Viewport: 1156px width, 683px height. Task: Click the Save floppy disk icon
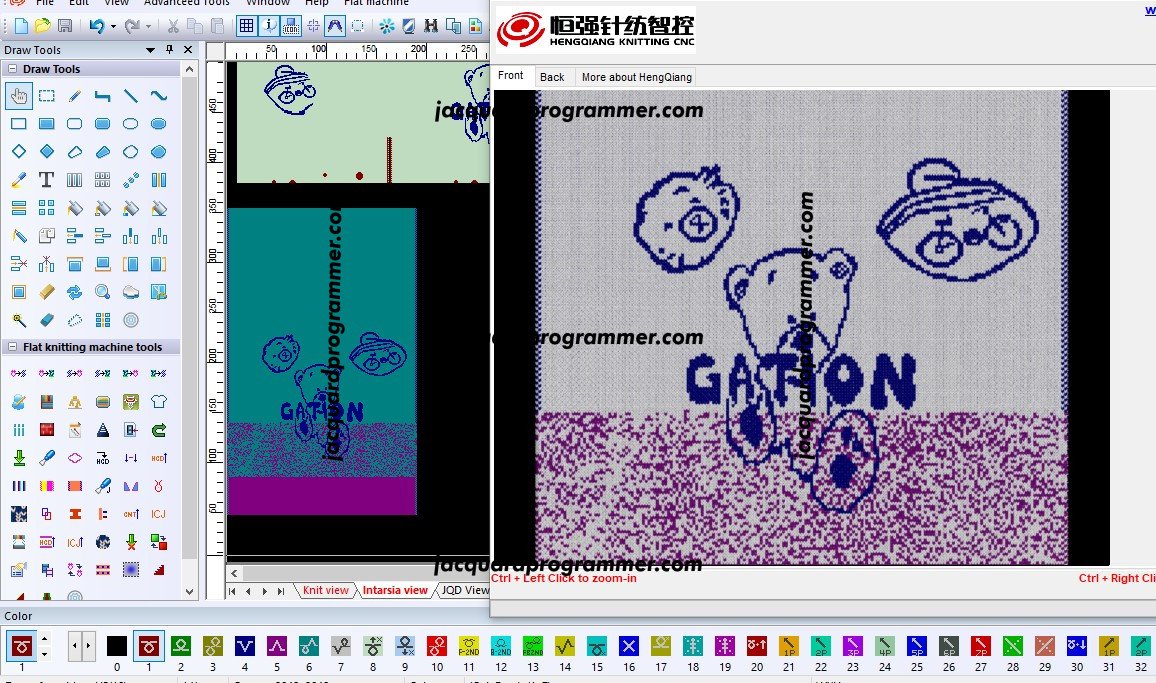point(64,26)
